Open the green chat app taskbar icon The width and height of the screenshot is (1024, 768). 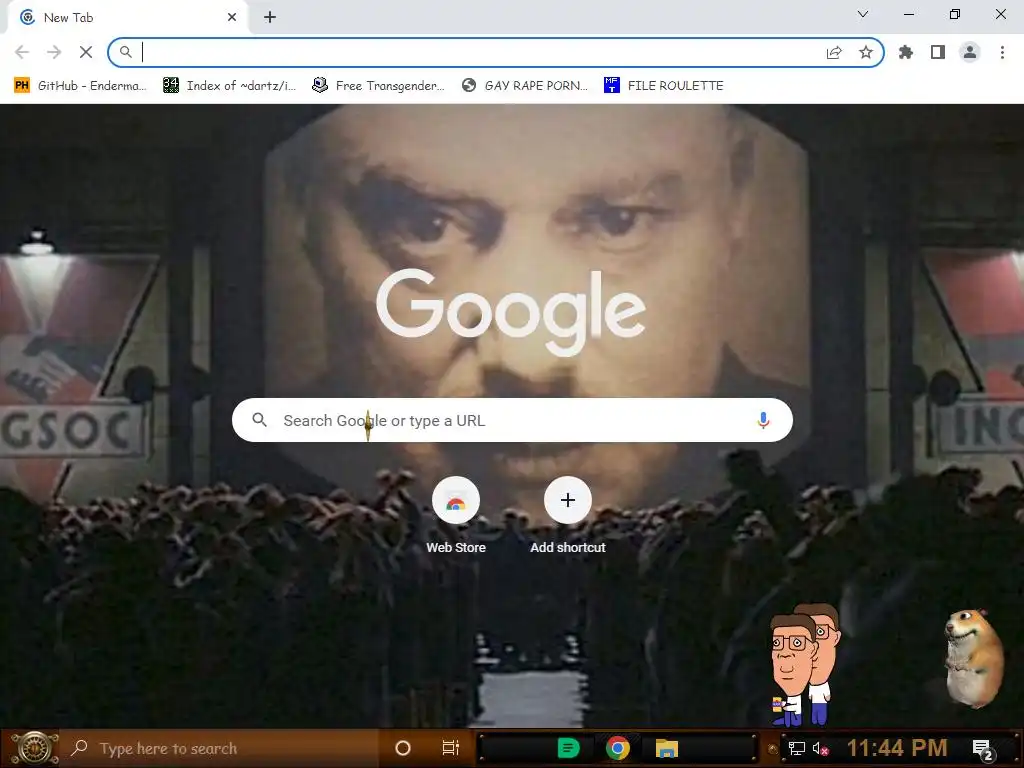click(x=568, y=748)
